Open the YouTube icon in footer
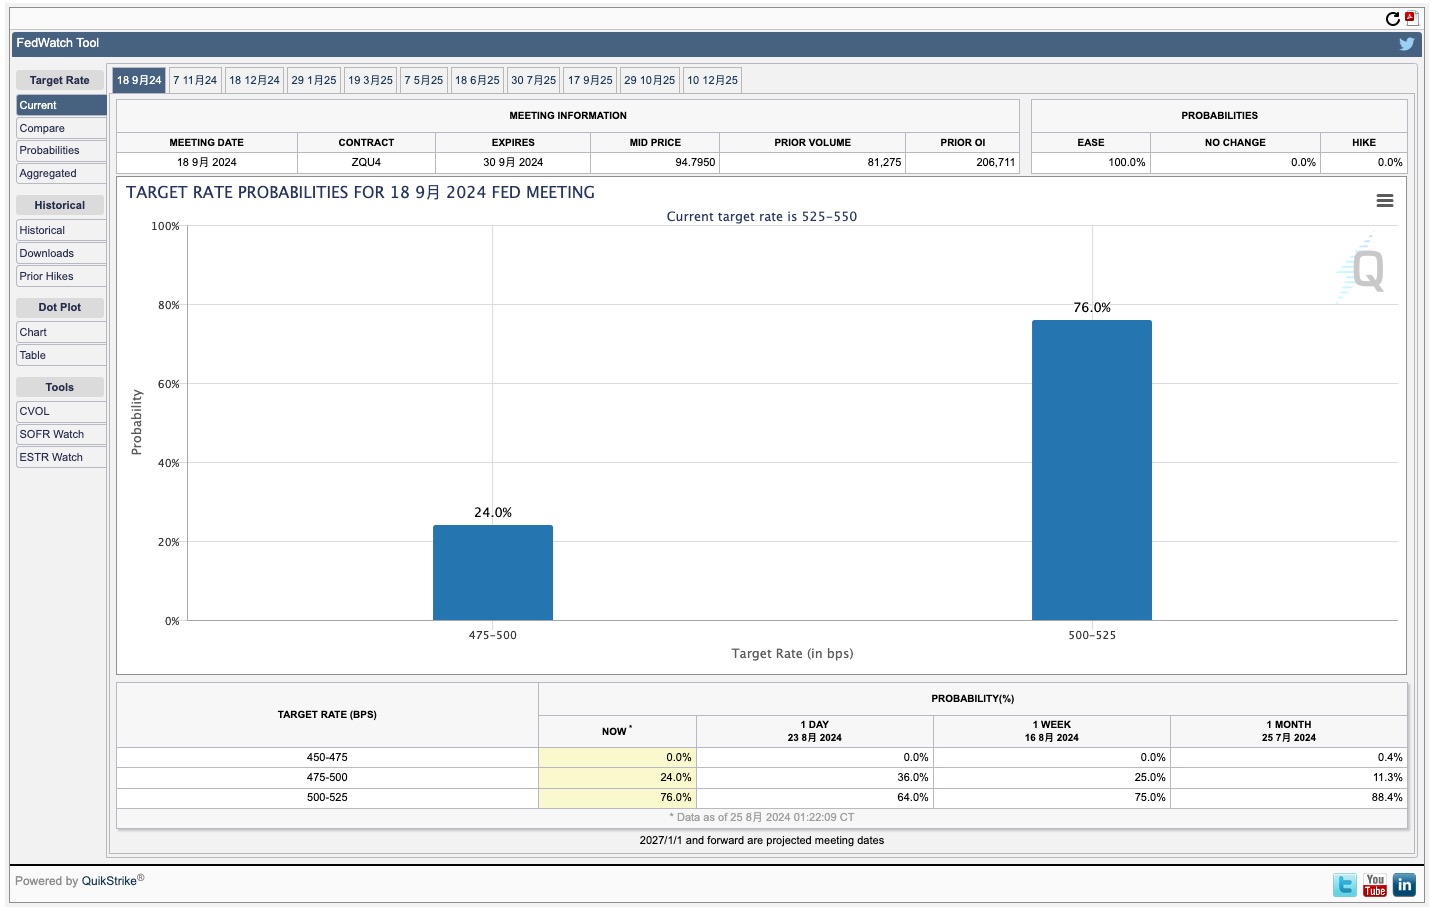Screen dimensions: 1431x907 click(x=1375, y=885)
